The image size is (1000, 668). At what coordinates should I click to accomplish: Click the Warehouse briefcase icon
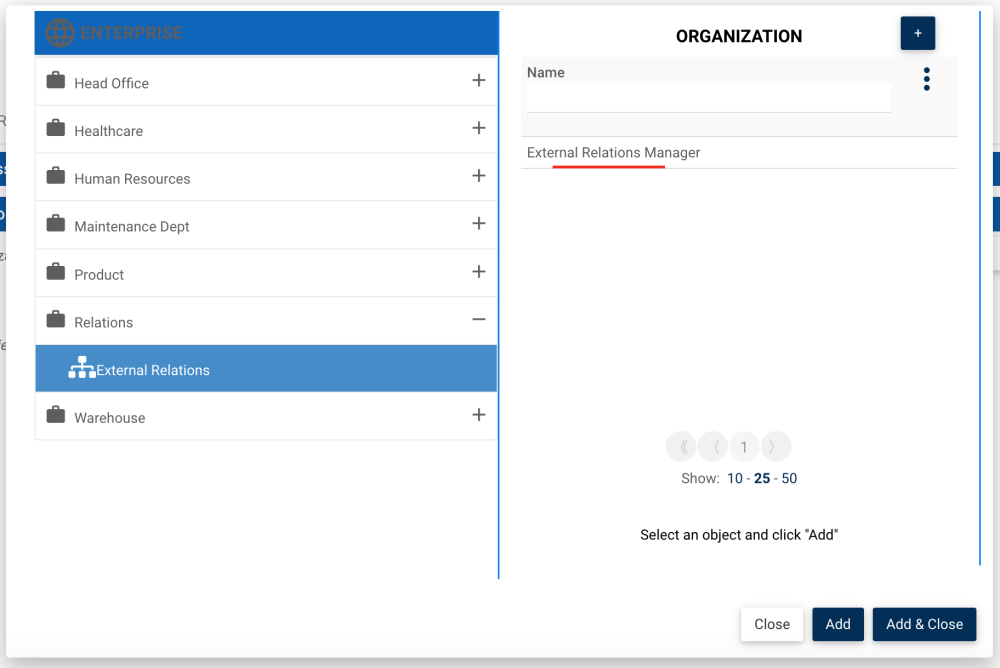pos(56,415)
